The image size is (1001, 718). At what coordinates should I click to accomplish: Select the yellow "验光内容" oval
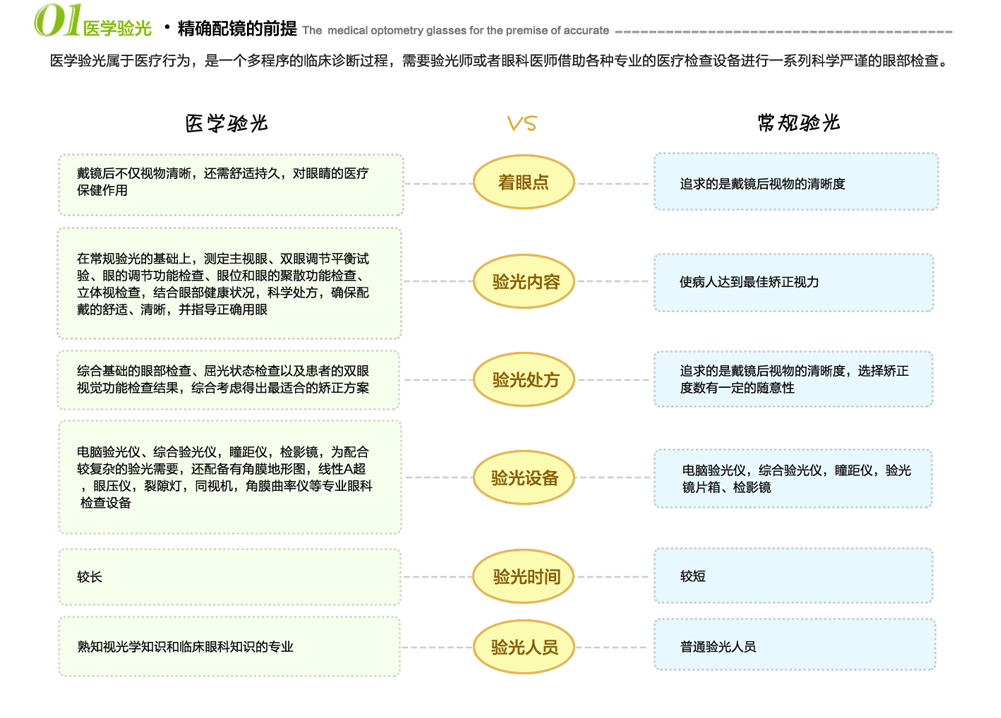pyautogui.click(x=525, y=282)
